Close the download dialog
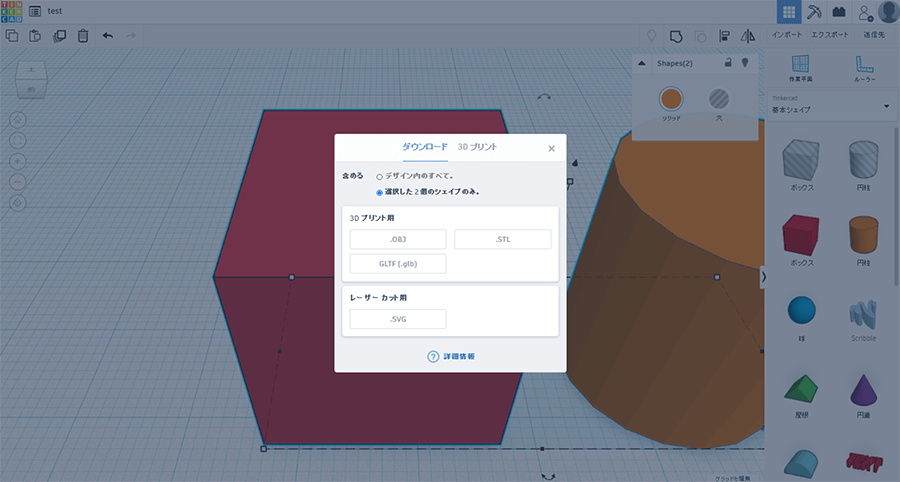 pyautogui.click(x=552, y=149)
